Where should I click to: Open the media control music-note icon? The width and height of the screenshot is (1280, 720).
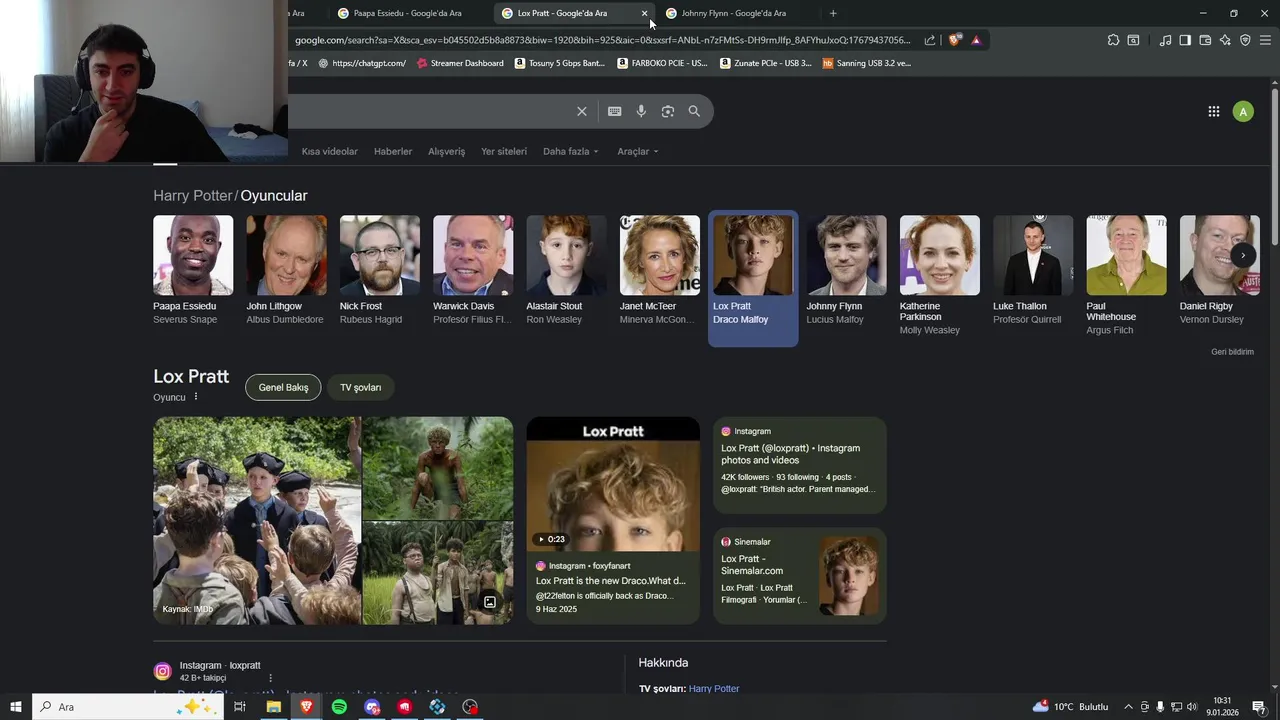1165,40
